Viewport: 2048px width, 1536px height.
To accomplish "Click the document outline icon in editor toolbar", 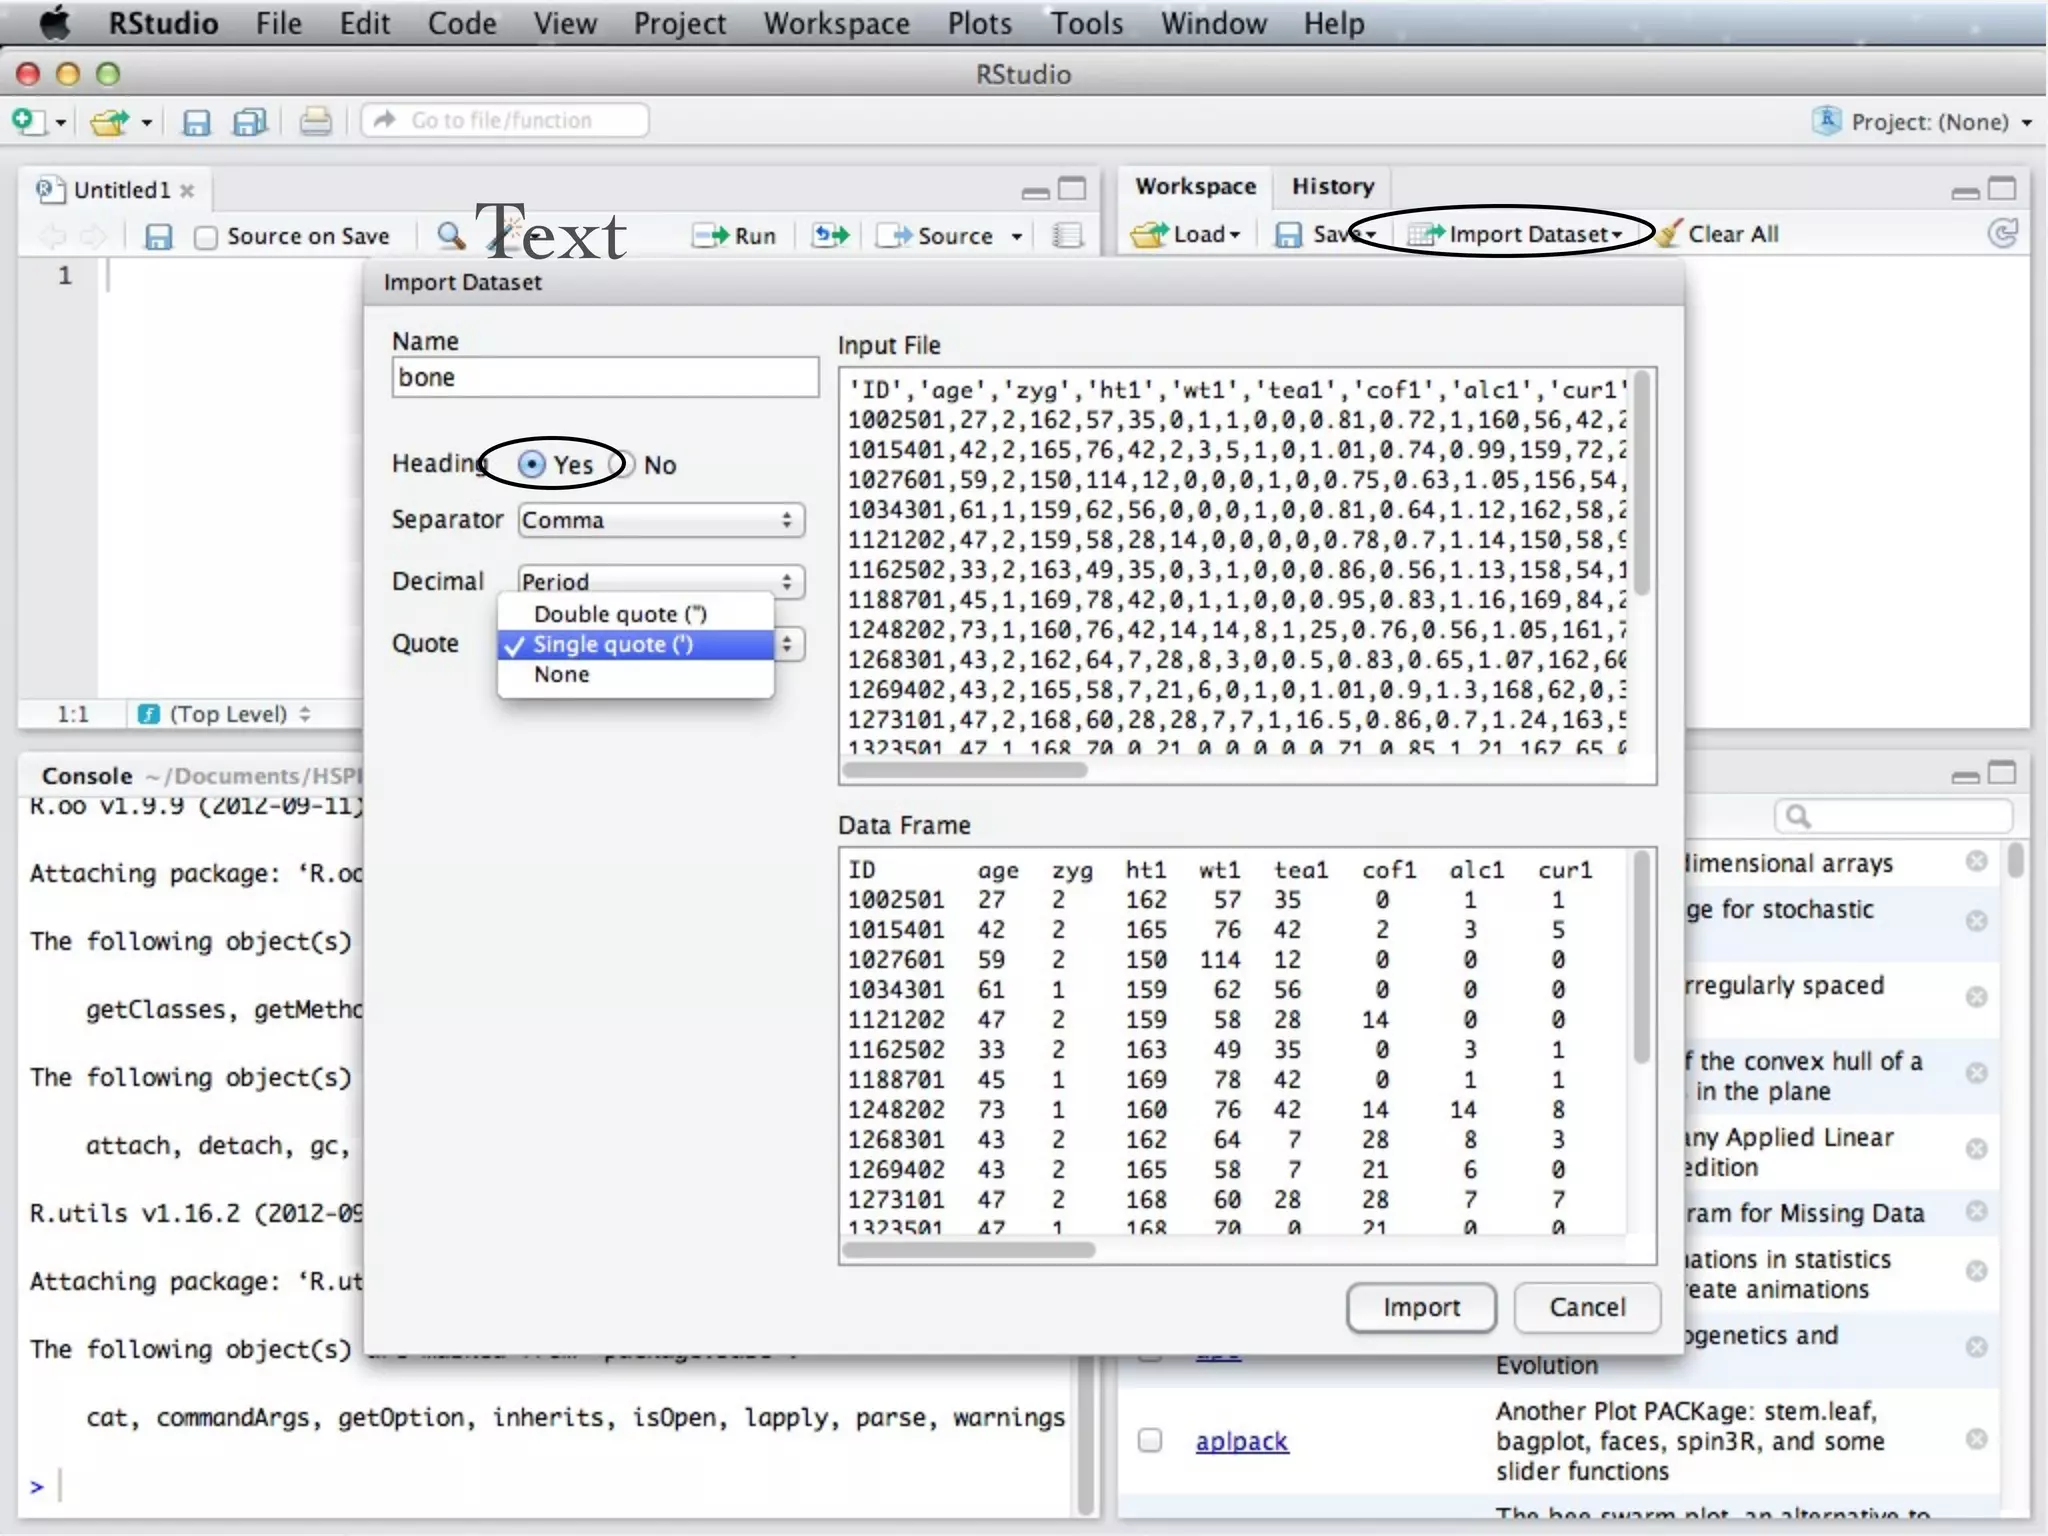I will 1067,235.
